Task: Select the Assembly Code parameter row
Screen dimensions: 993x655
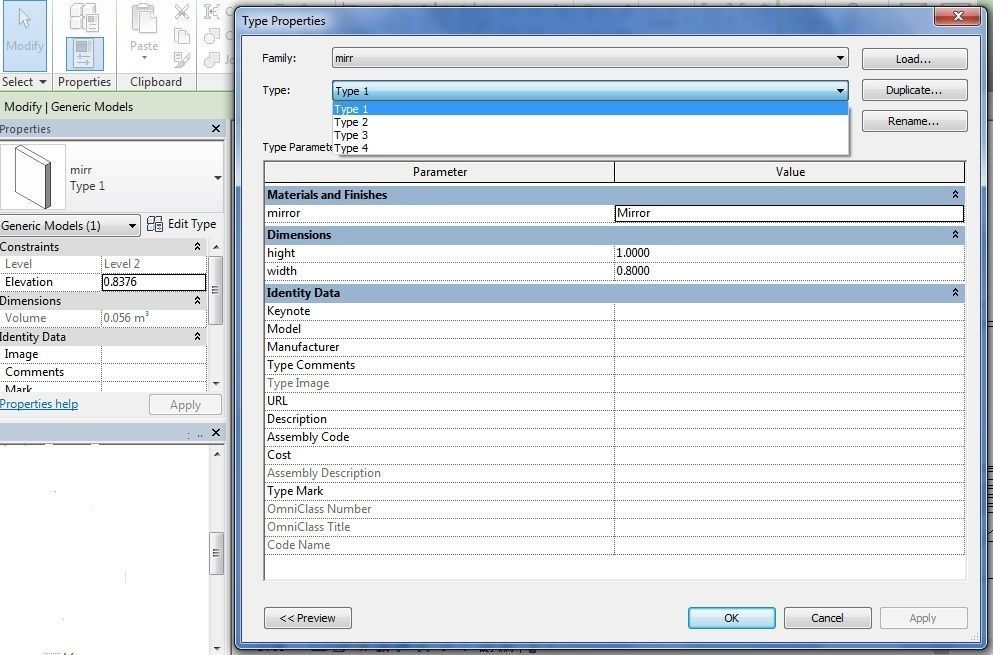Action: (x=614, y=437)
